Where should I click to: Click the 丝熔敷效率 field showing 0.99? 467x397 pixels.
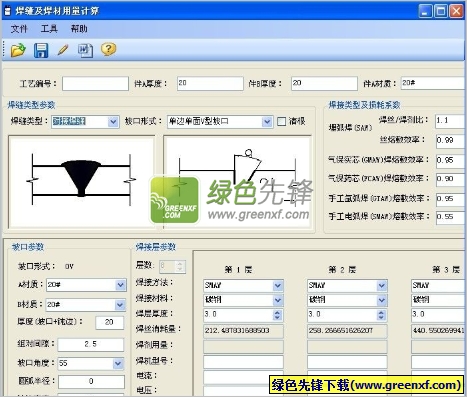pyautogui.click(x=450, y=141)
